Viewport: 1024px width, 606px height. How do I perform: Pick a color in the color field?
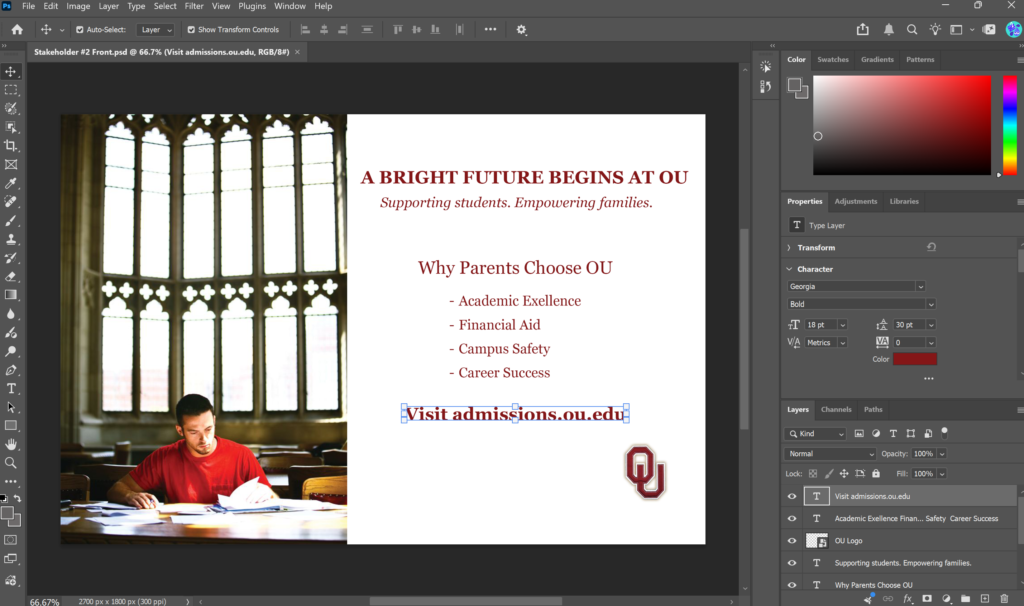tap(902, 125)
